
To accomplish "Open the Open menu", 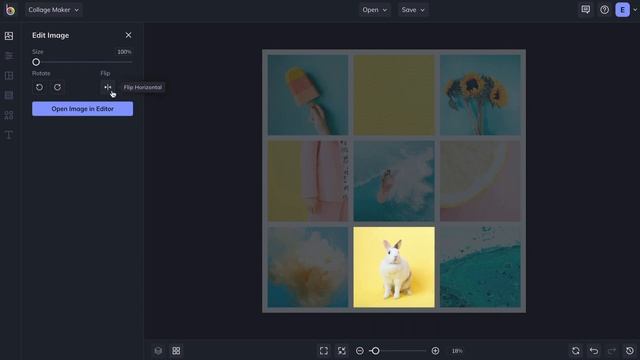I will coord(374,10).
